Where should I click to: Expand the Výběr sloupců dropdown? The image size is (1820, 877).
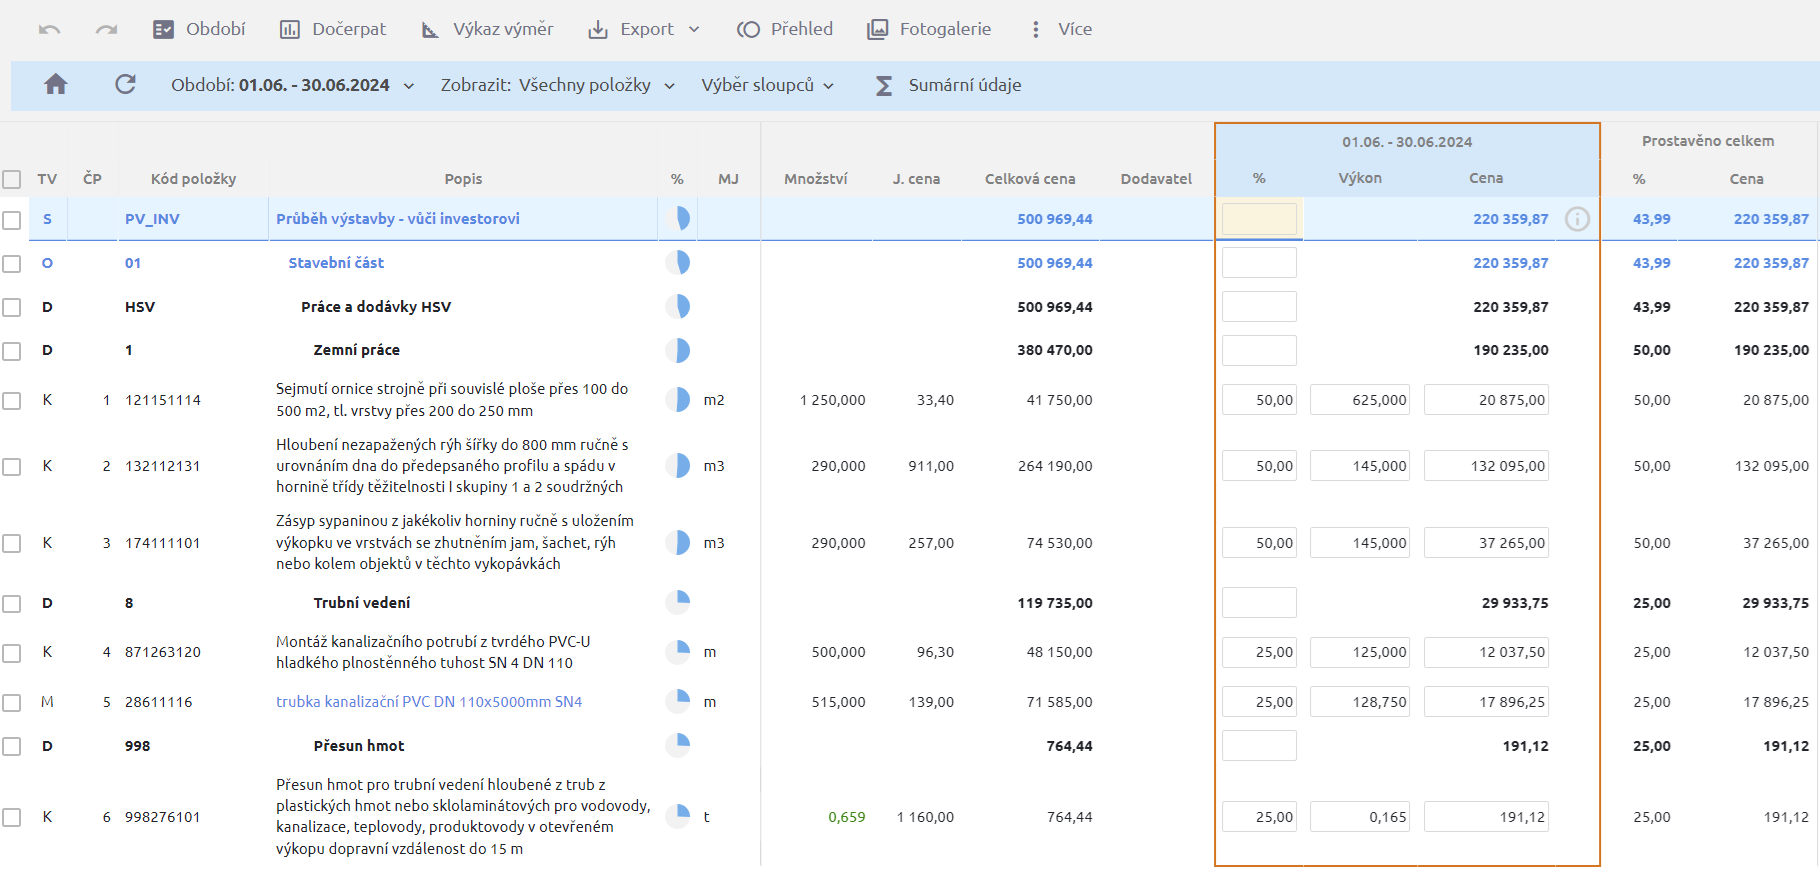[x=767, y=85]
